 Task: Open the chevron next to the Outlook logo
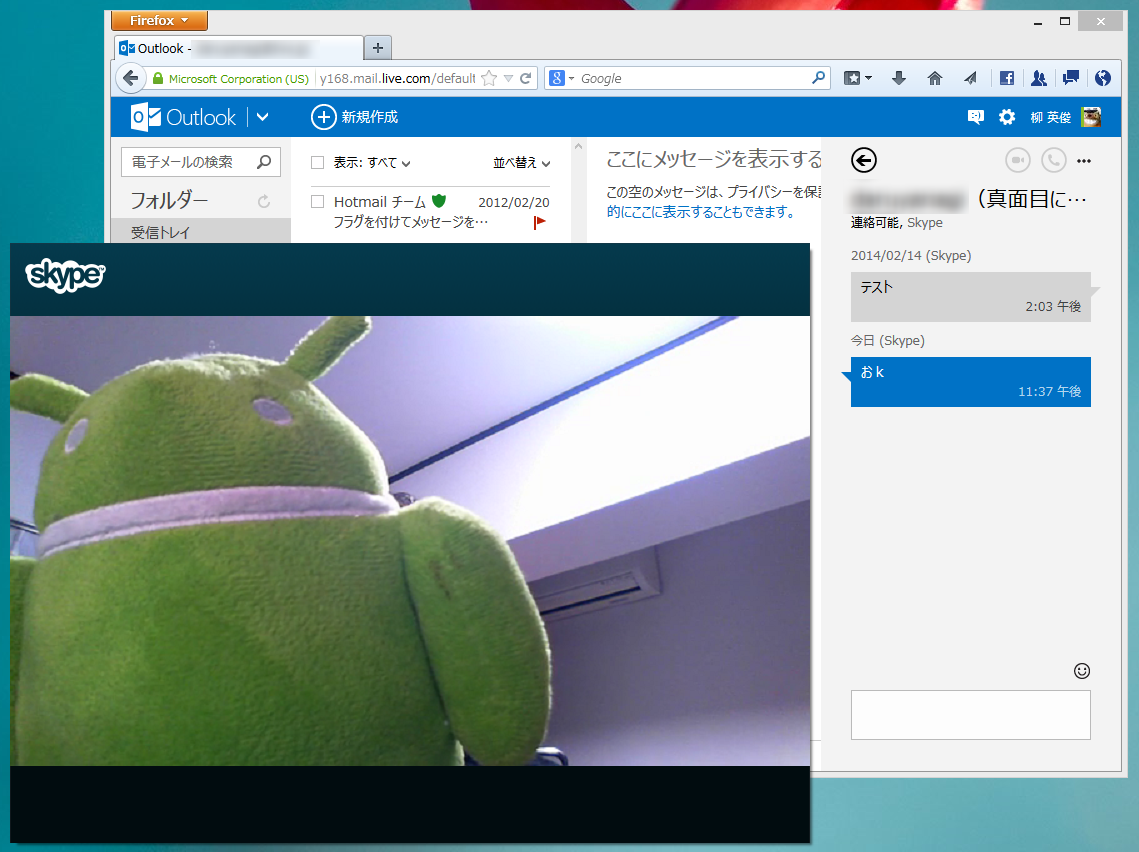click(x=262, y=117)
